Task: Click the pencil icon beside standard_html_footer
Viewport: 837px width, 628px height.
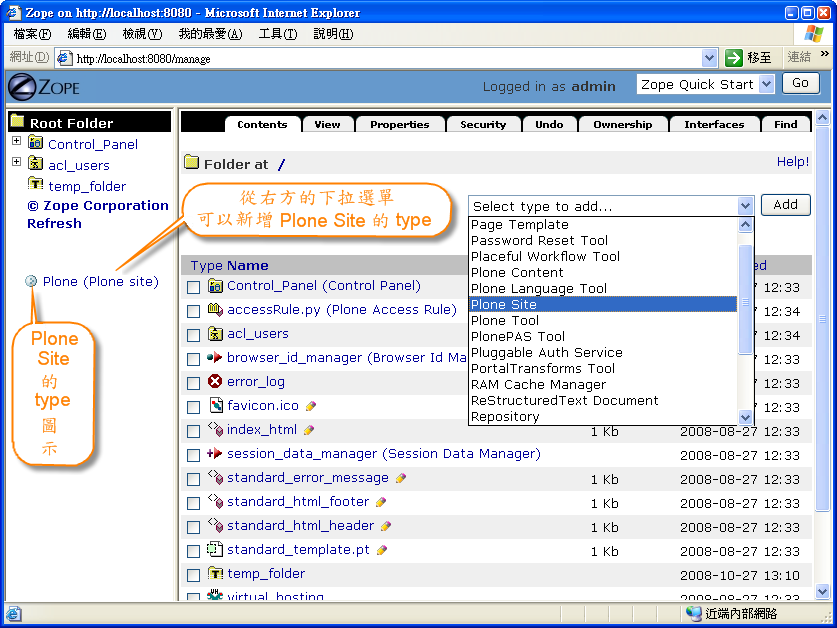Action: (381, 502)
